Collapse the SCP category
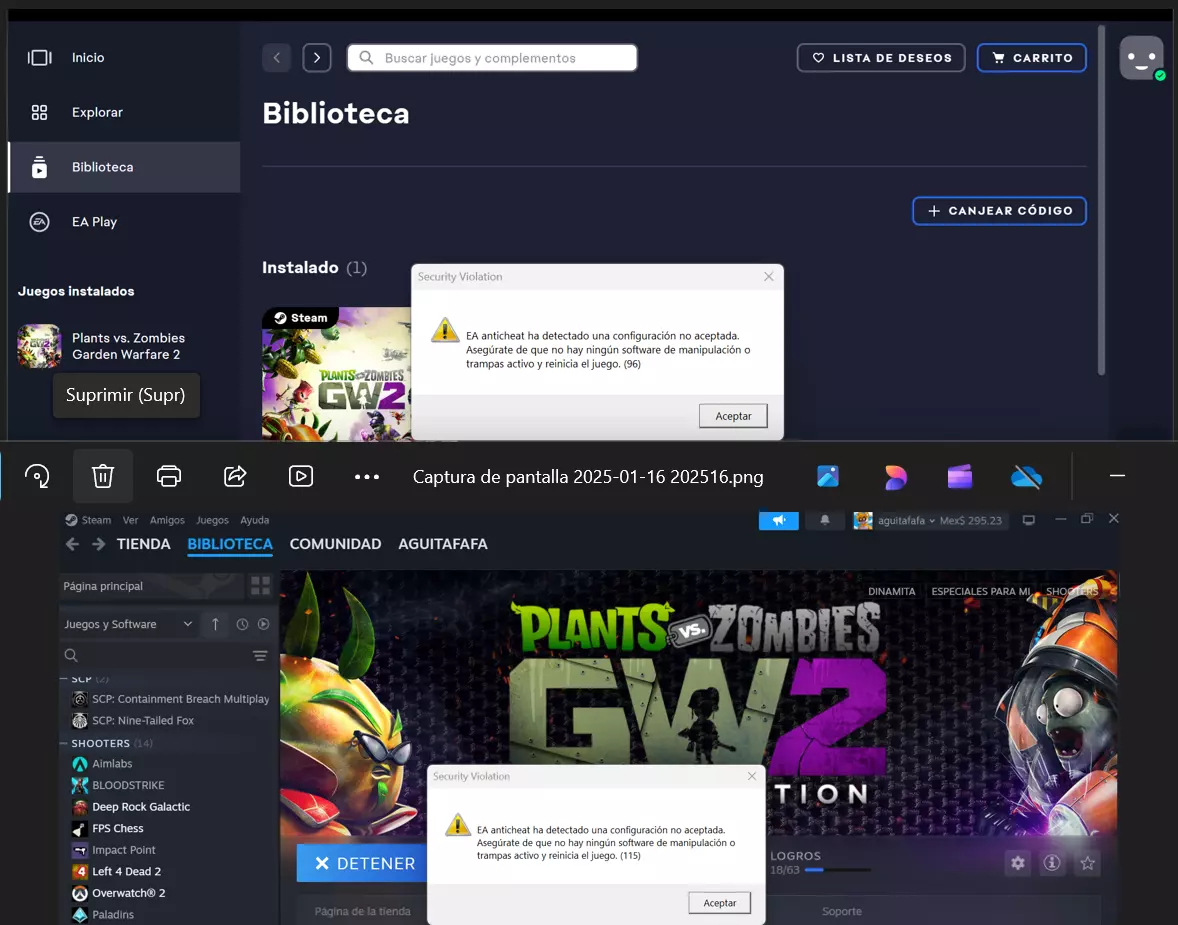Viewport: 1178px width, 925px height. 64,679
